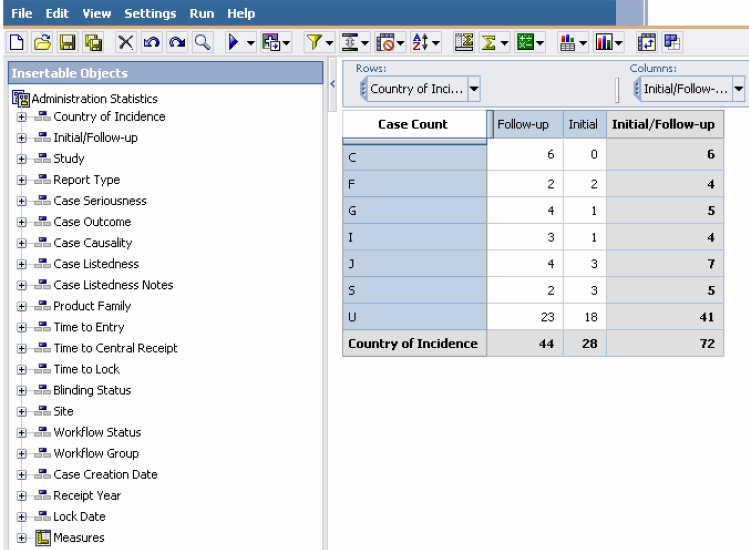749x550 pixels.
Task: Select row header J in crosstab
Action: [x=414, y=264]
